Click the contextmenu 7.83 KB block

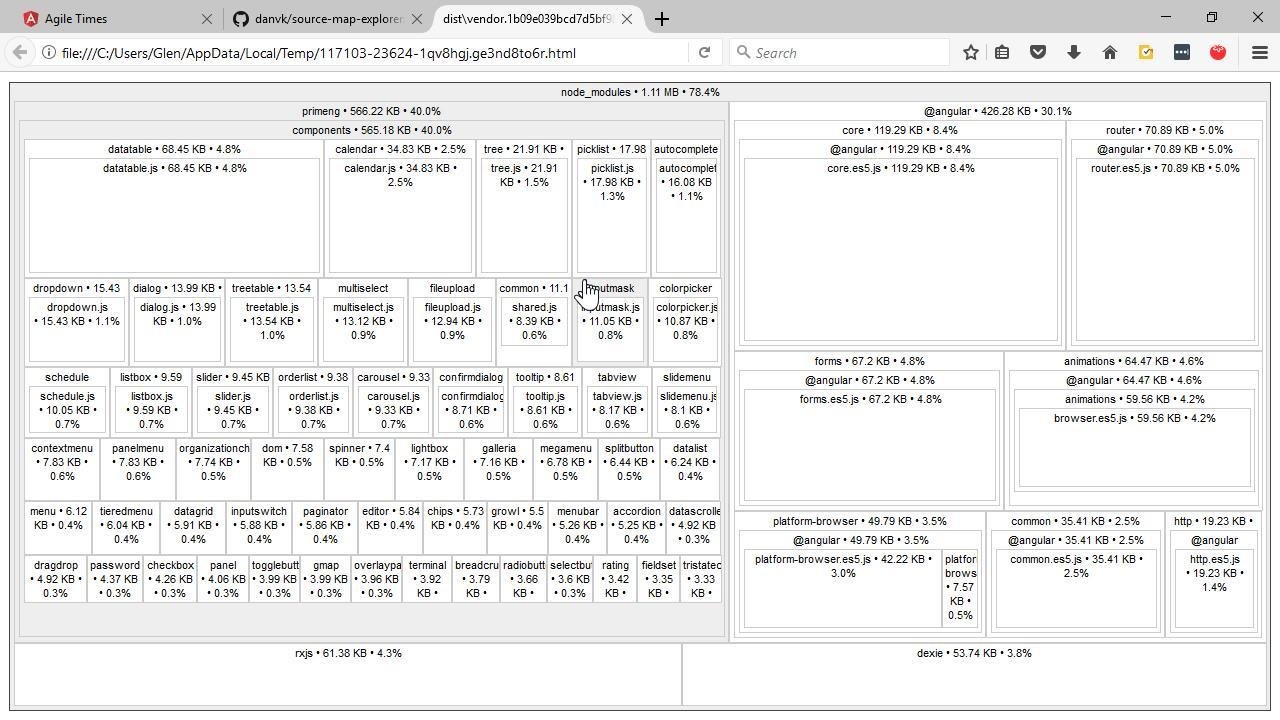62,469
